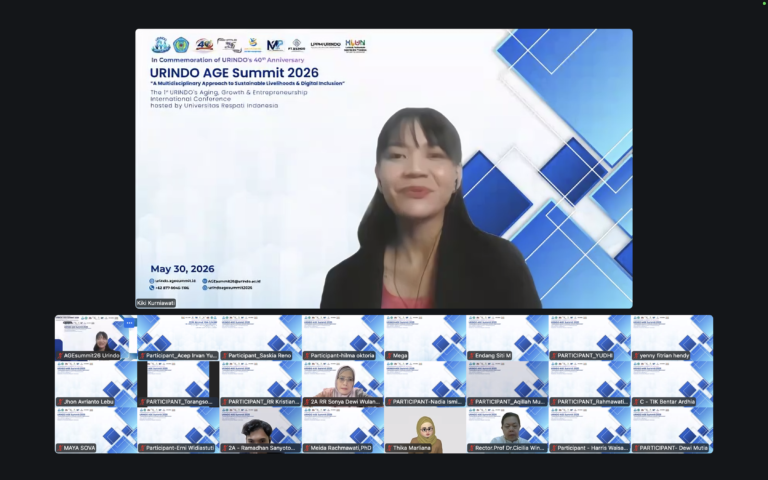Select the main speaker video of Kiki Kurniawati
The width and height of the screenshot is (768, 480).
(384, 168)
